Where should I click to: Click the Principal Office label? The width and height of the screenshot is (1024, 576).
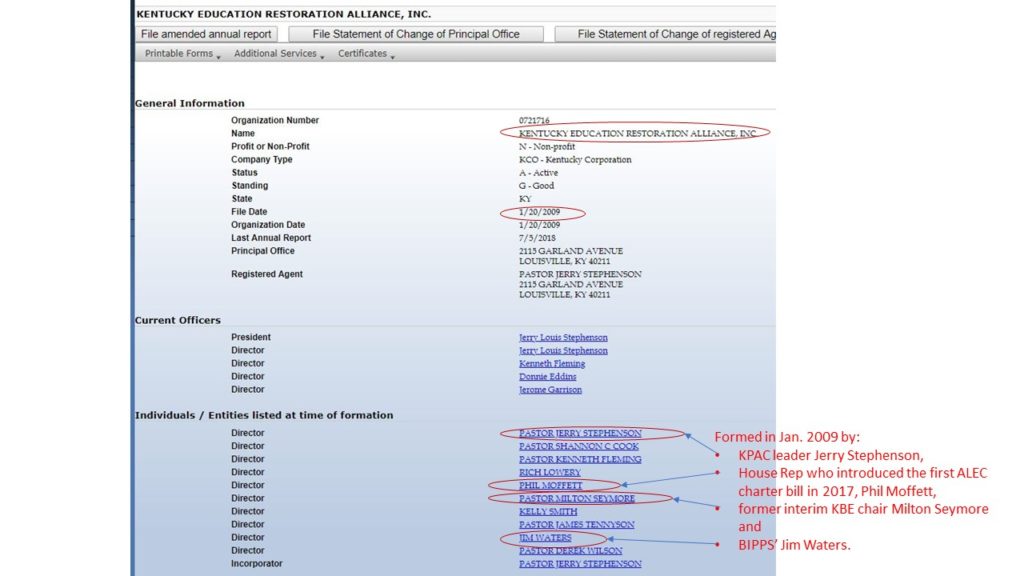click(x=263, y=251)
